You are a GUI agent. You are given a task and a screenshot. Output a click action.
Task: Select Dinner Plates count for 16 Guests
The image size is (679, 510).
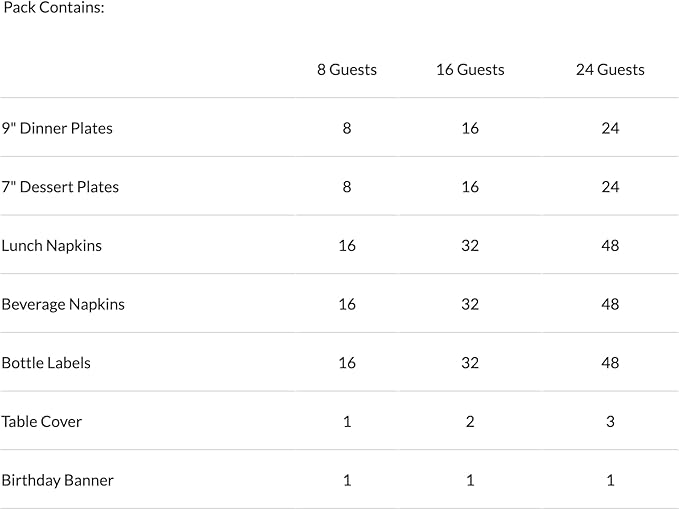coord(470,128)
